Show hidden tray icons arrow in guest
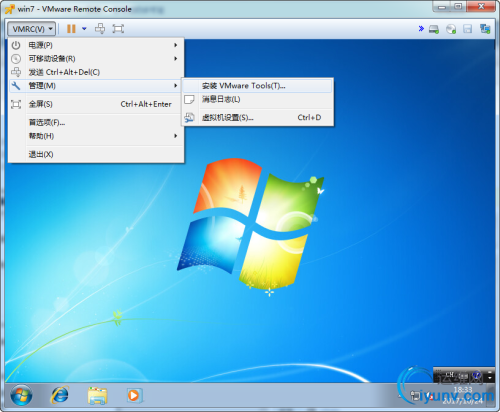This screenshot has width=500, height=412. tap(401, 396)
